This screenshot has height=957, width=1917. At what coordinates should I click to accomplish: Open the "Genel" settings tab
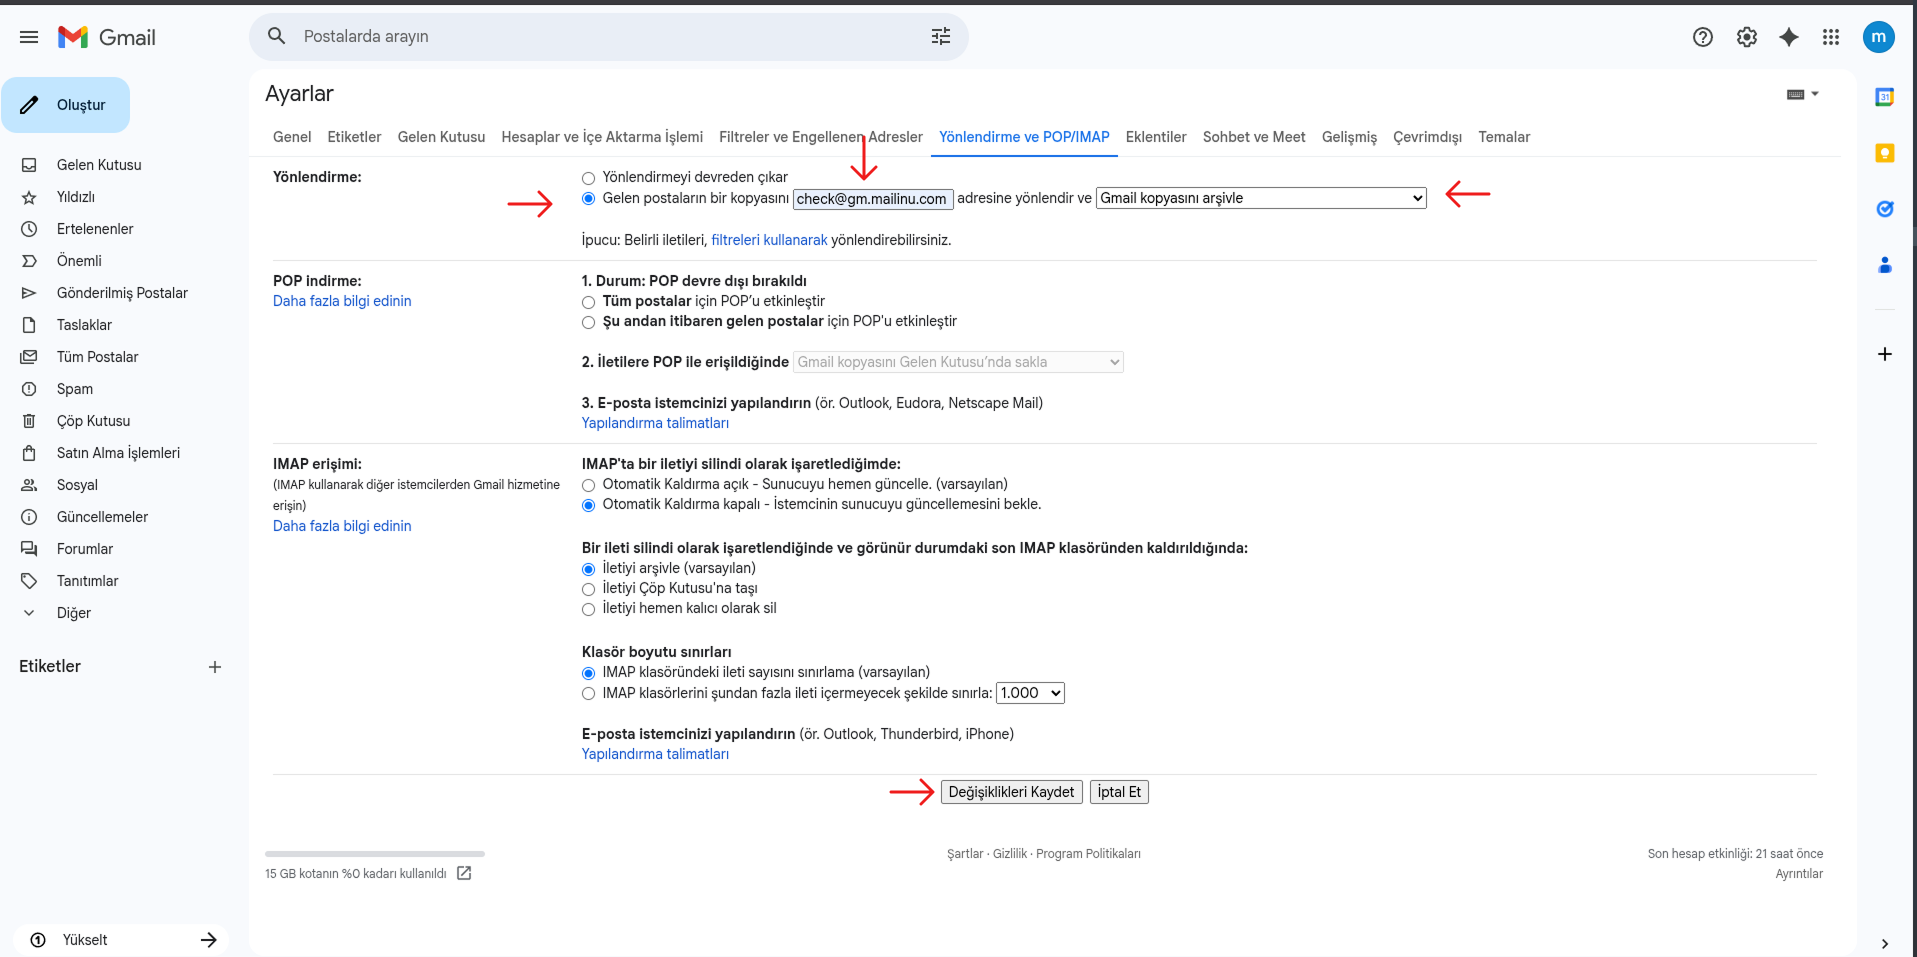pos(292,137)
